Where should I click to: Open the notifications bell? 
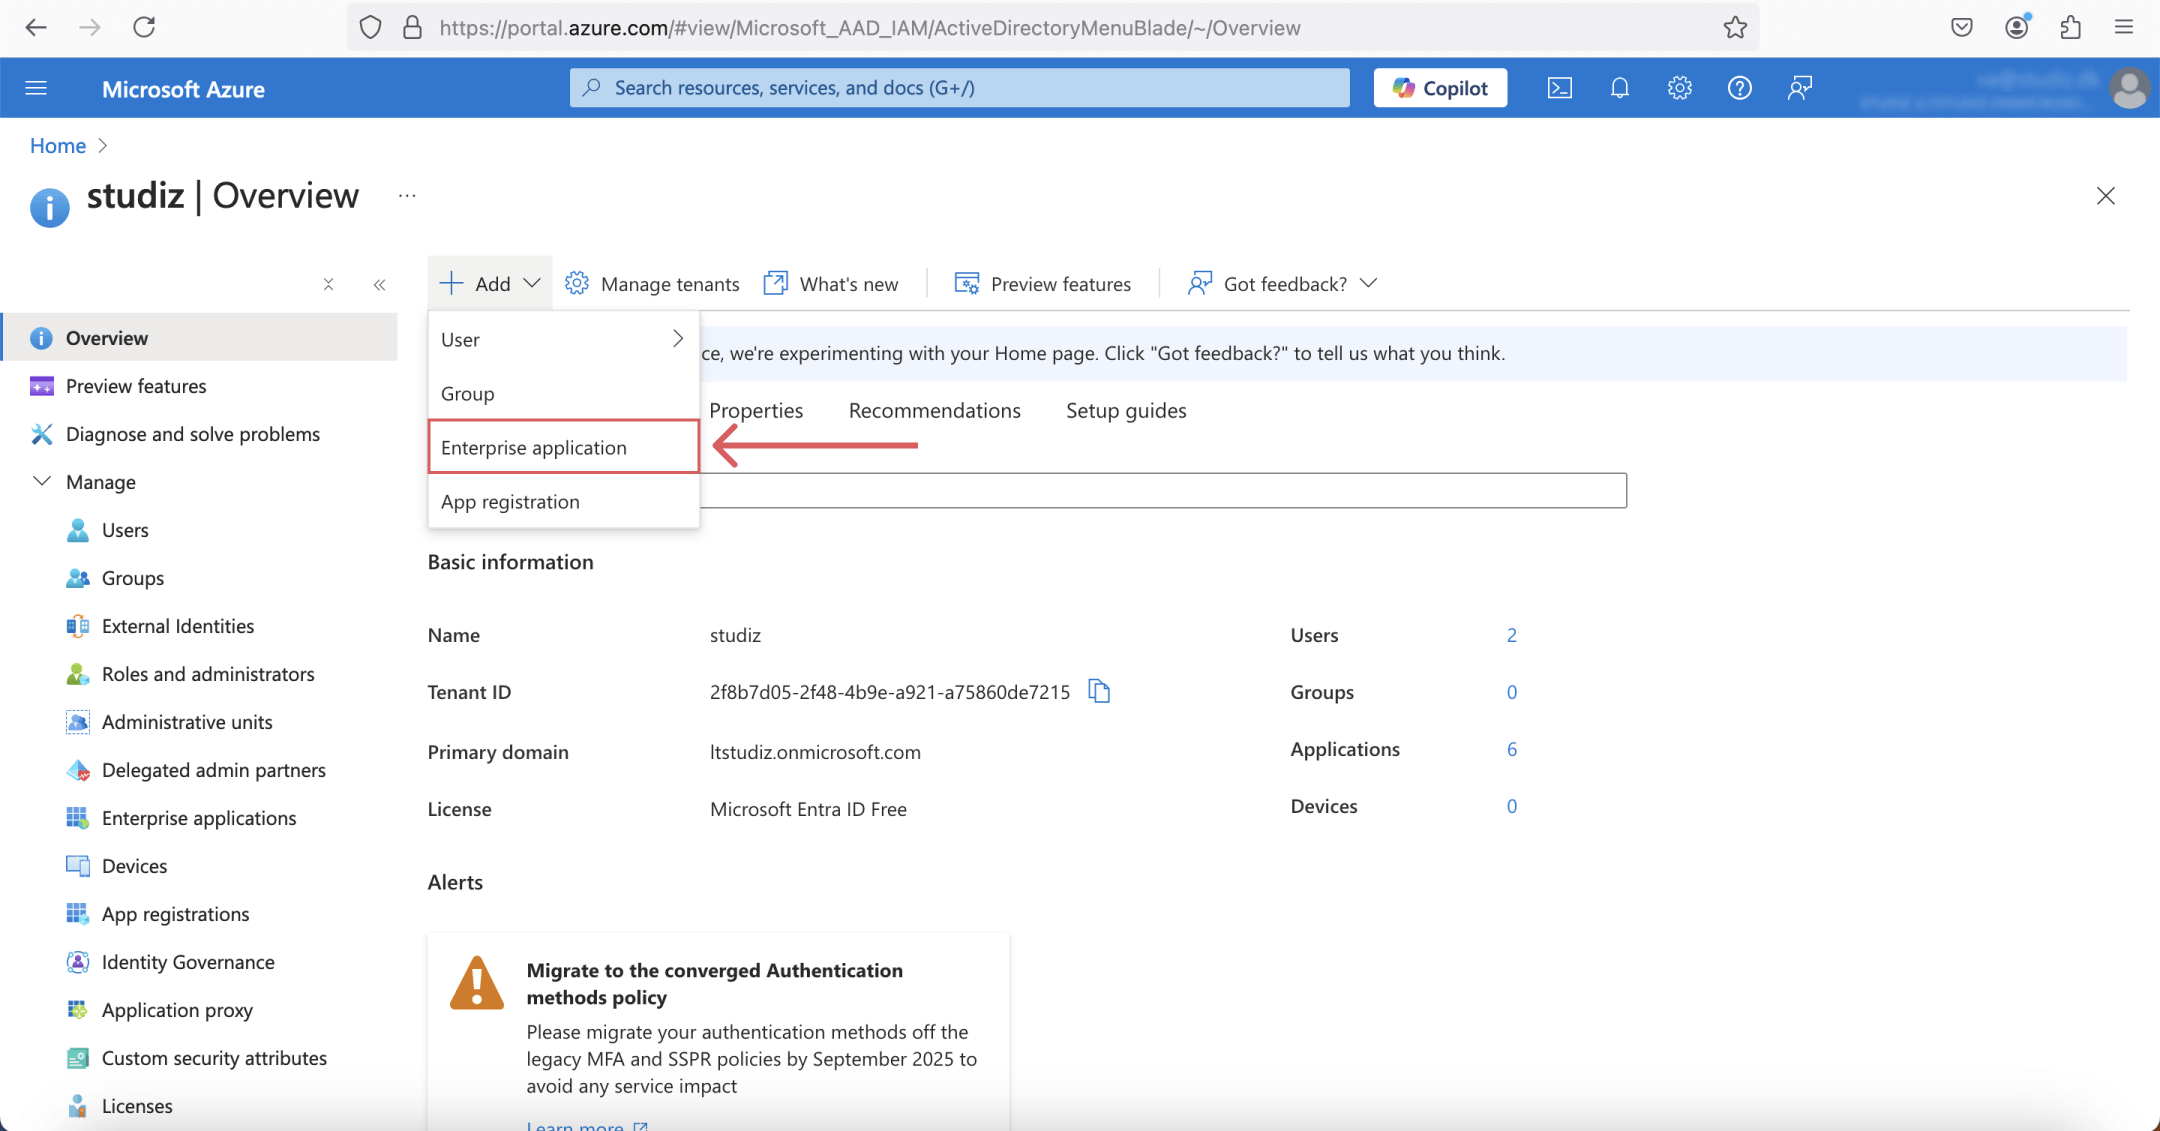(x=1620, y=88)
